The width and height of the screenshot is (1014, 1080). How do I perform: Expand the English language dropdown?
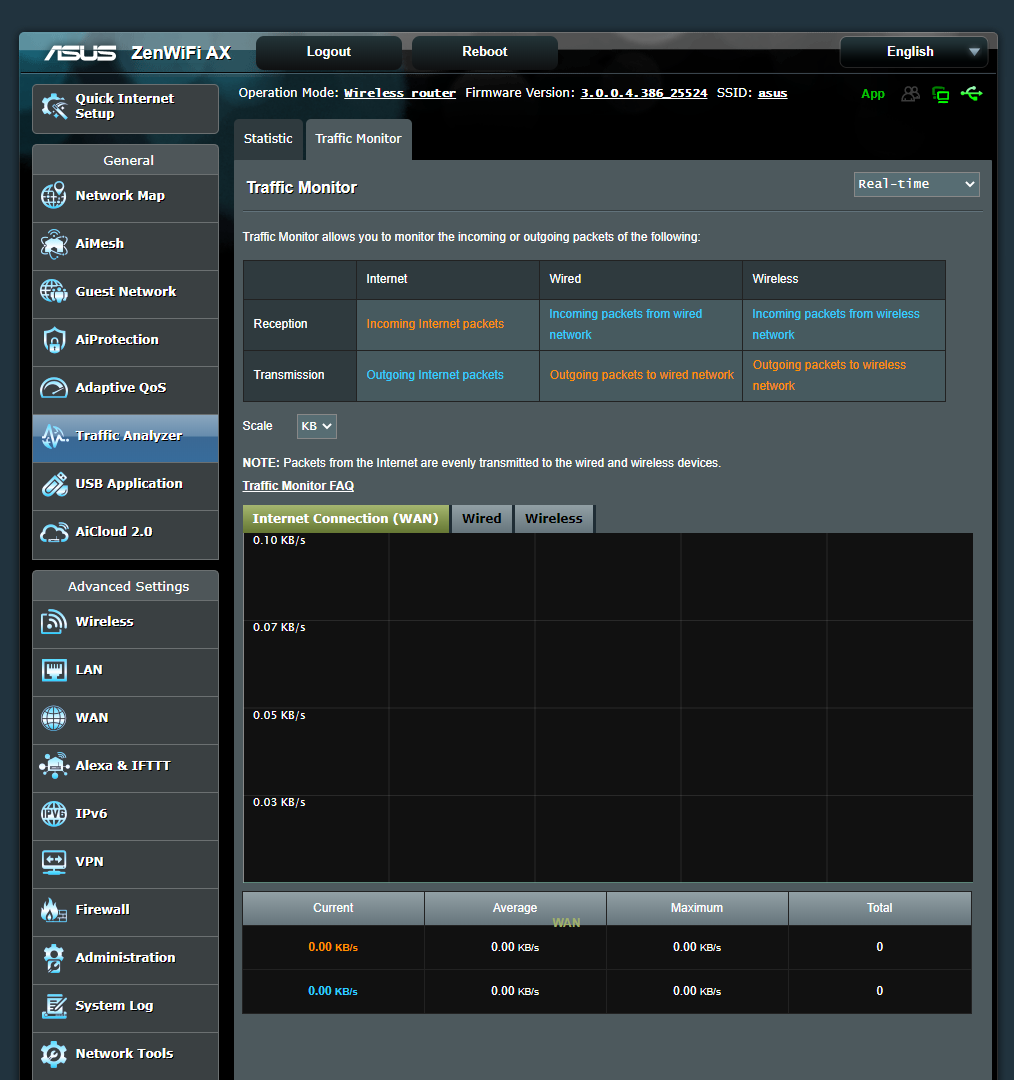click(913, 52)
